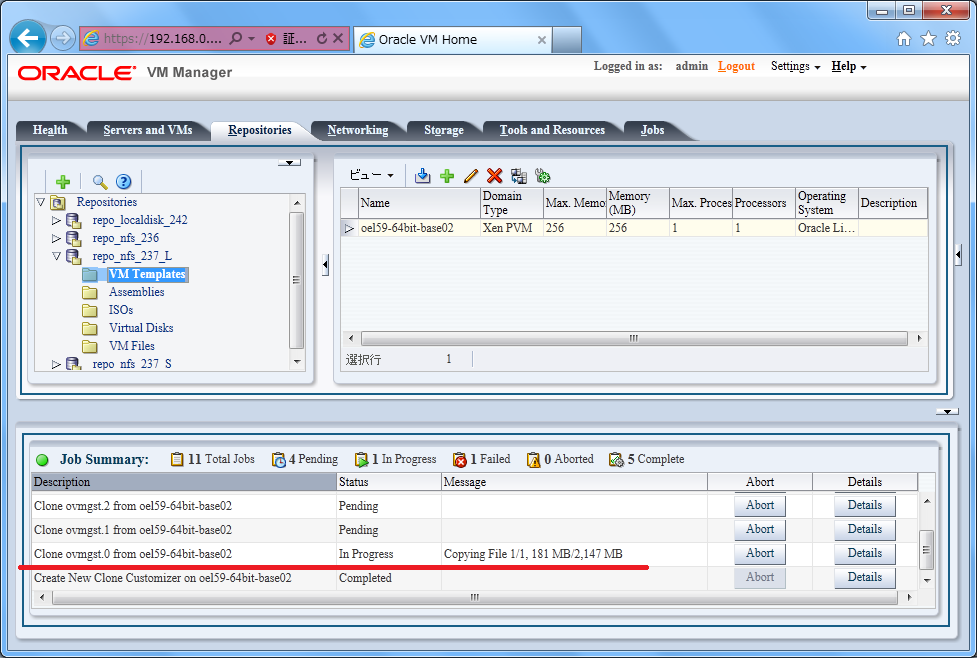Click the clone/move template icon
Image resolution: width=977 pixels, height=658 pixels.
518,176
